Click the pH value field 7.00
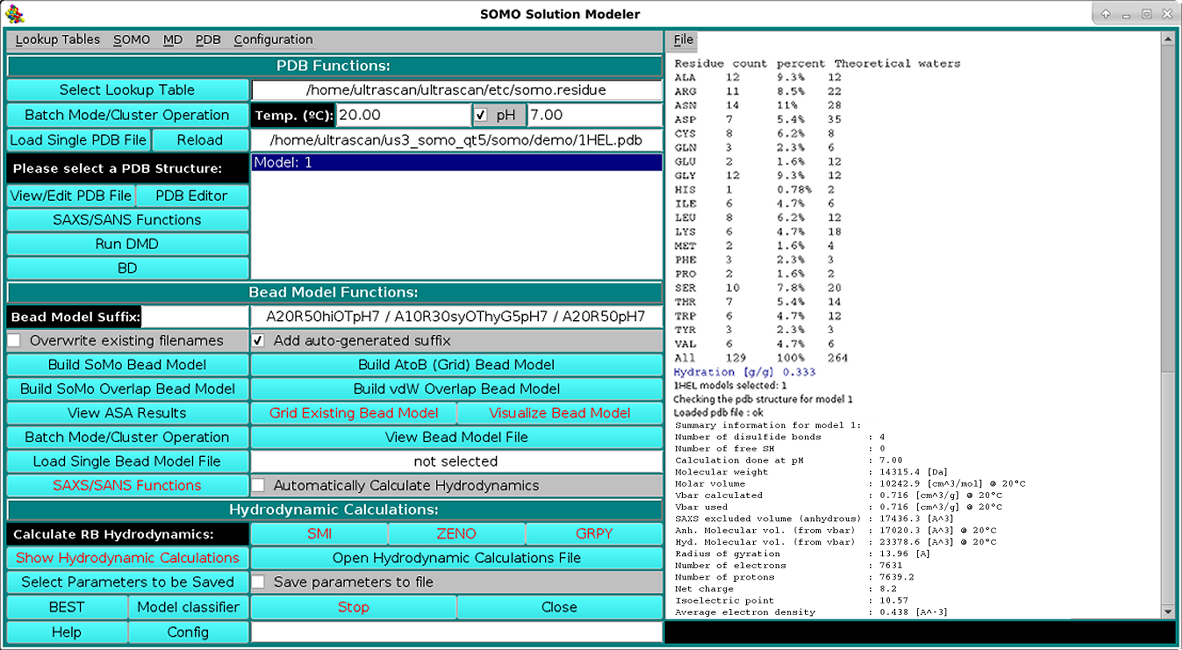The height and width of the screenshot is (650, 1182). tap(595, 115)
